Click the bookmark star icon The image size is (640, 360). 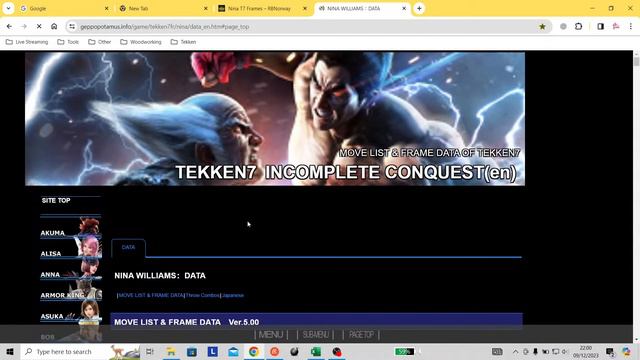[542, 27]
